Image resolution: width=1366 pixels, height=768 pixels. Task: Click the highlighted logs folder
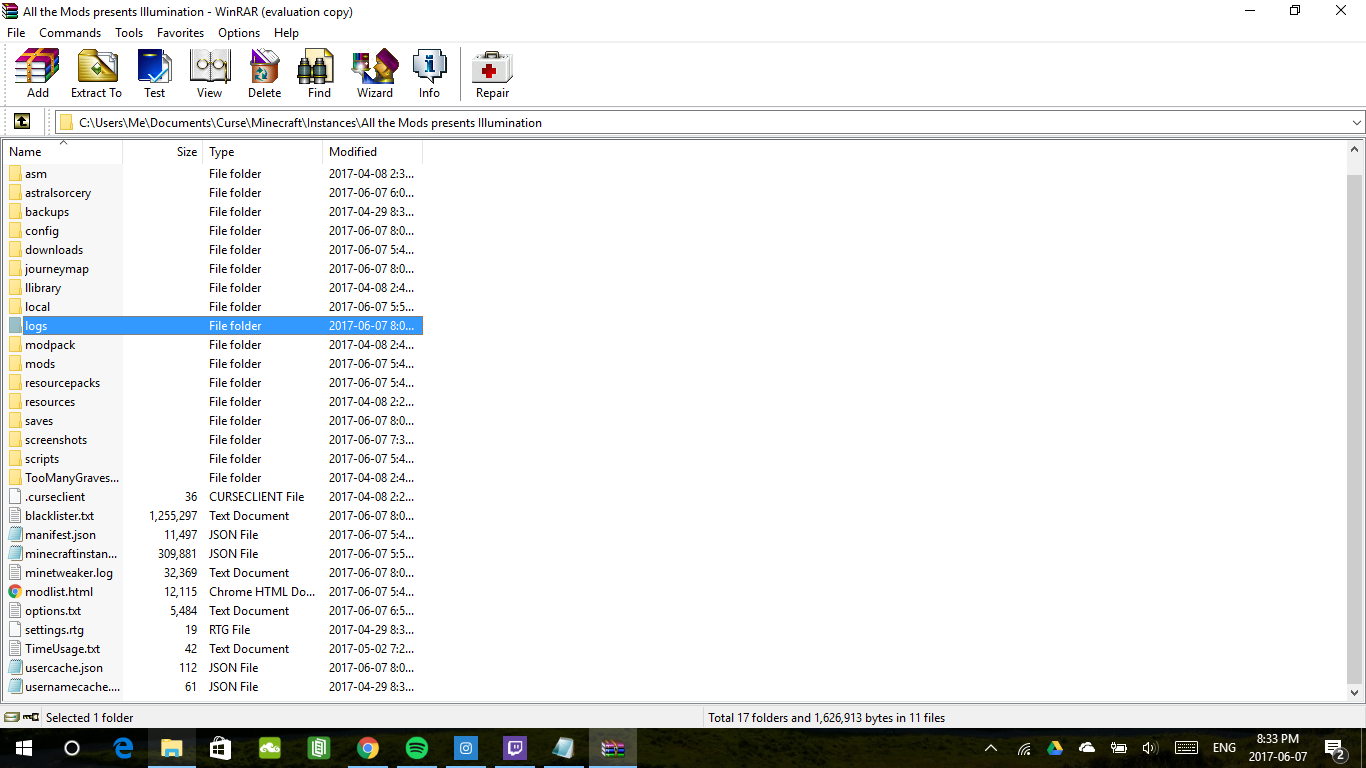[213, 326]
